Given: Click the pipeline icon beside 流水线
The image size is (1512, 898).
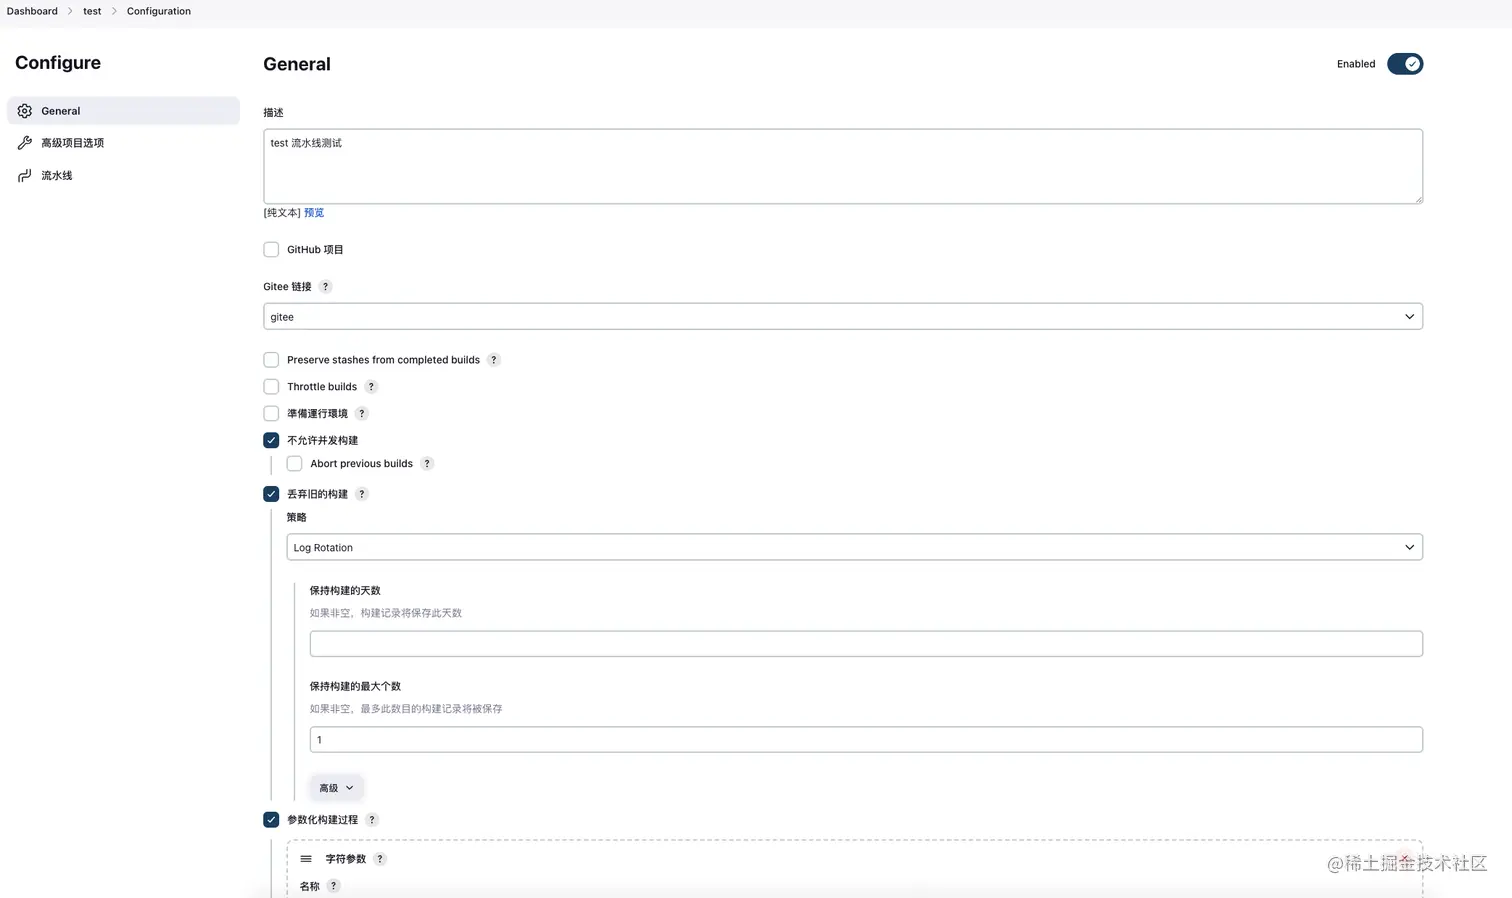Looking at the screenshot, I should point(25,175).
